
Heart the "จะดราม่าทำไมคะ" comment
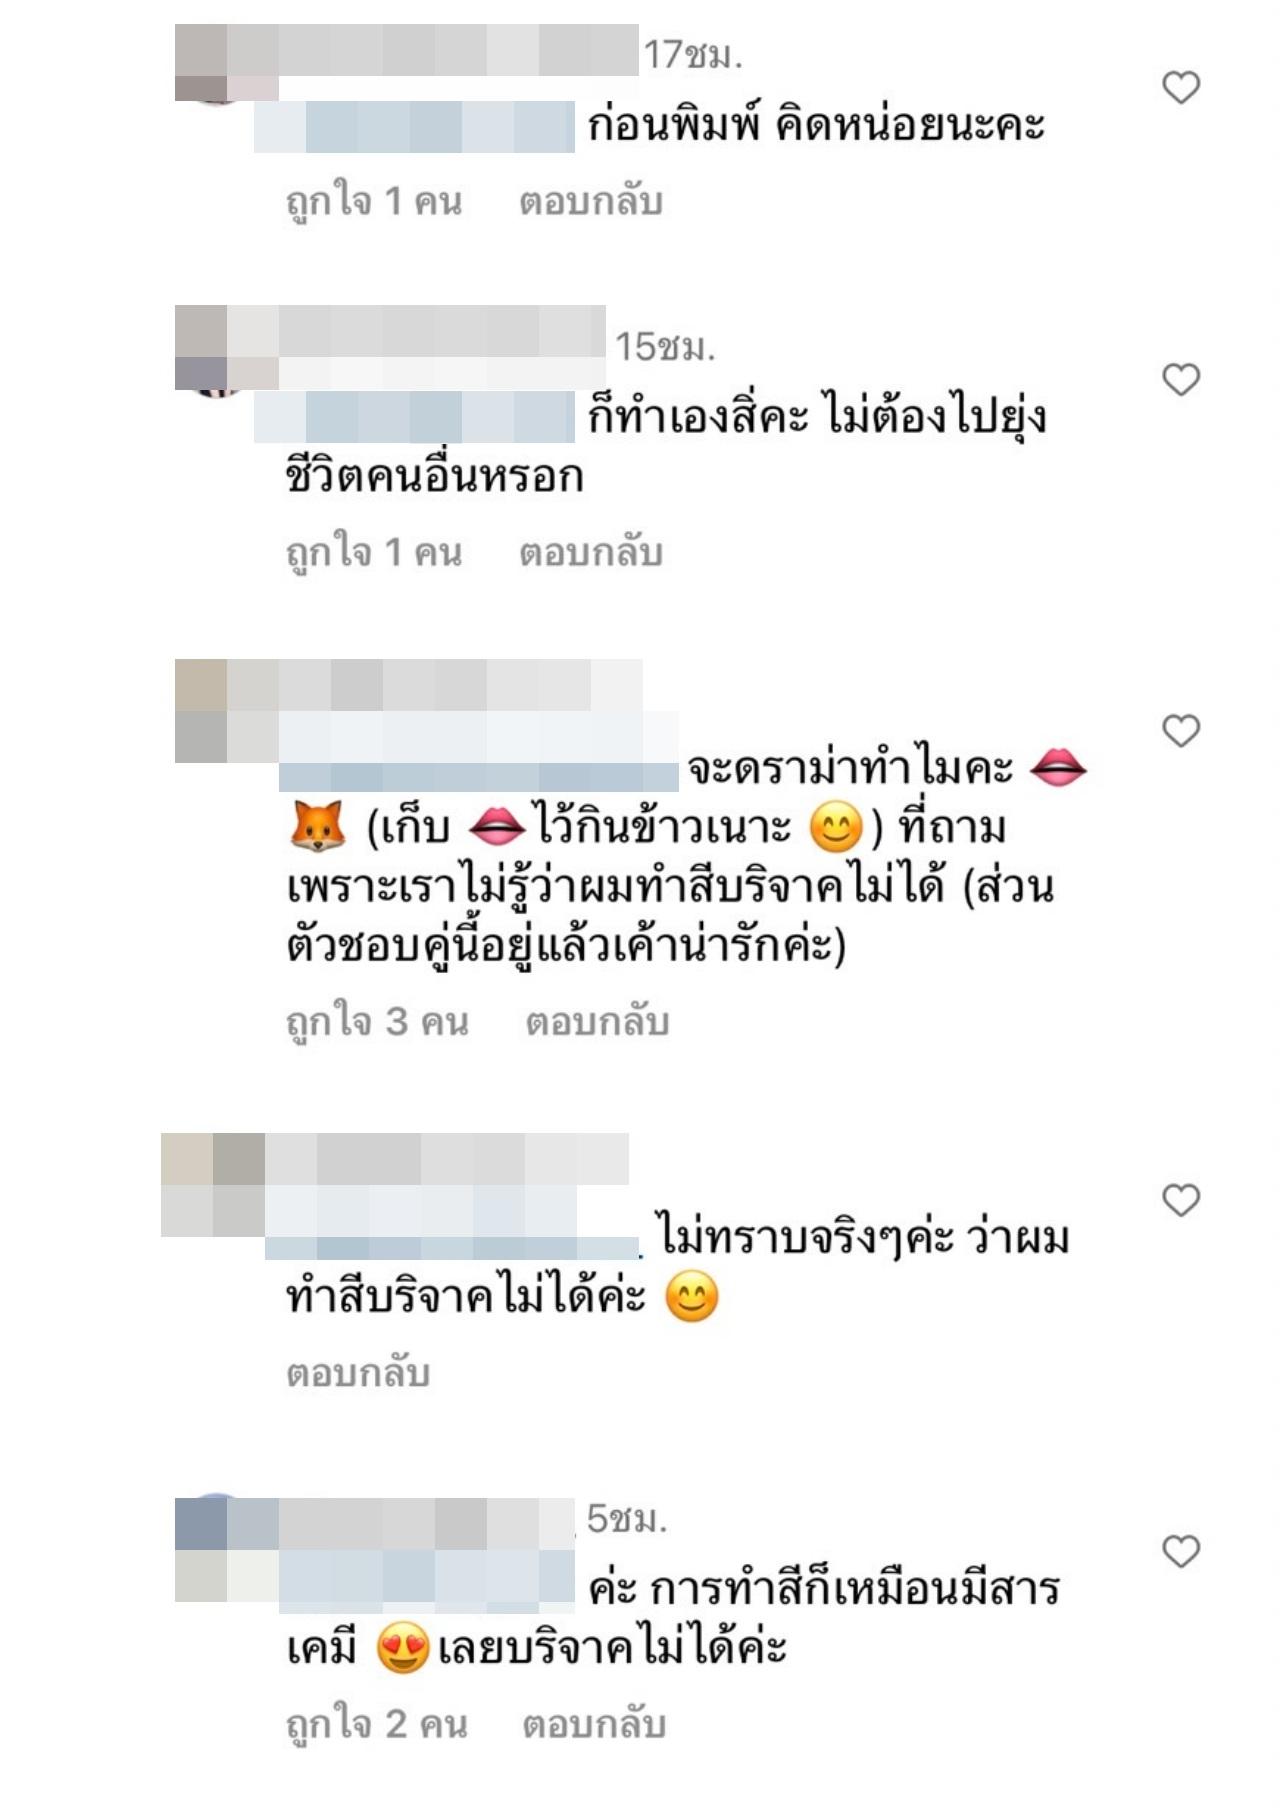(1181, 731)
